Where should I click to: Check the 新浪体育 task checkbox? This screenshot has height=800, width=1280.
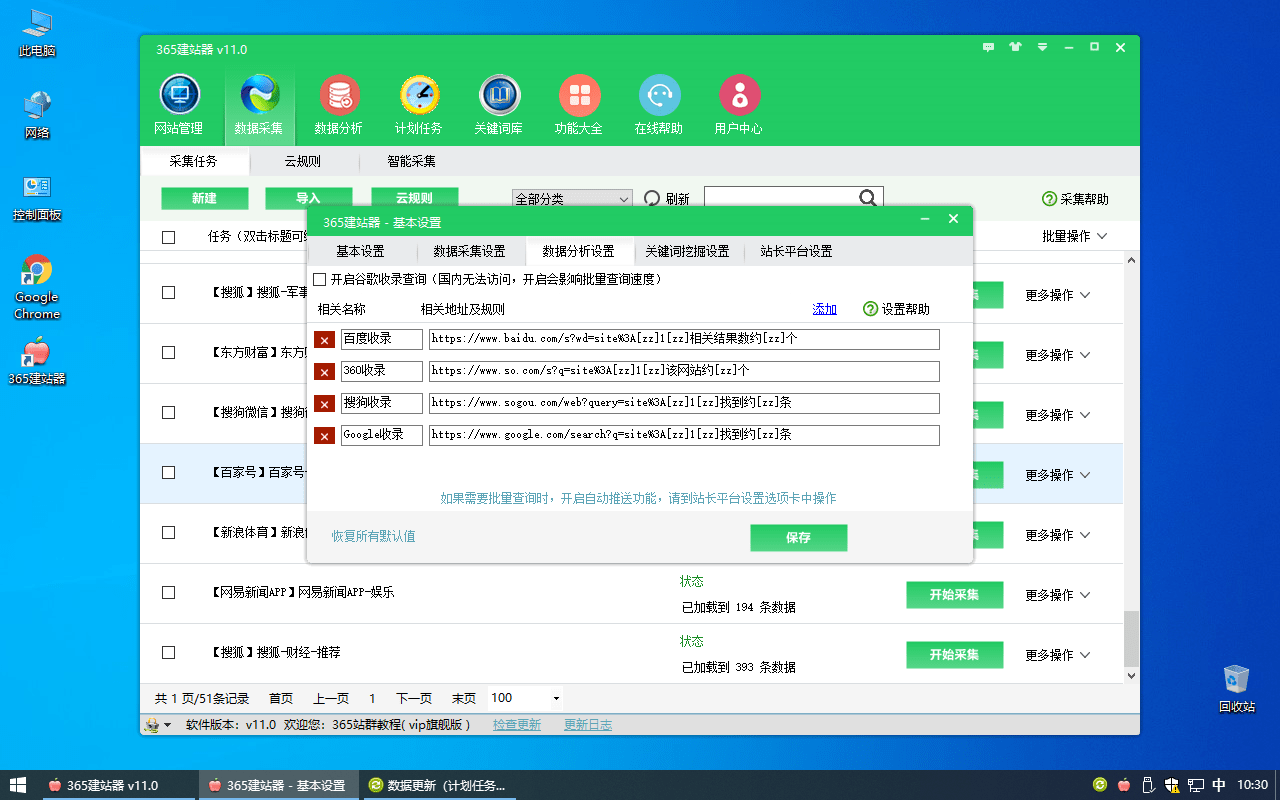tap(168, 532)
